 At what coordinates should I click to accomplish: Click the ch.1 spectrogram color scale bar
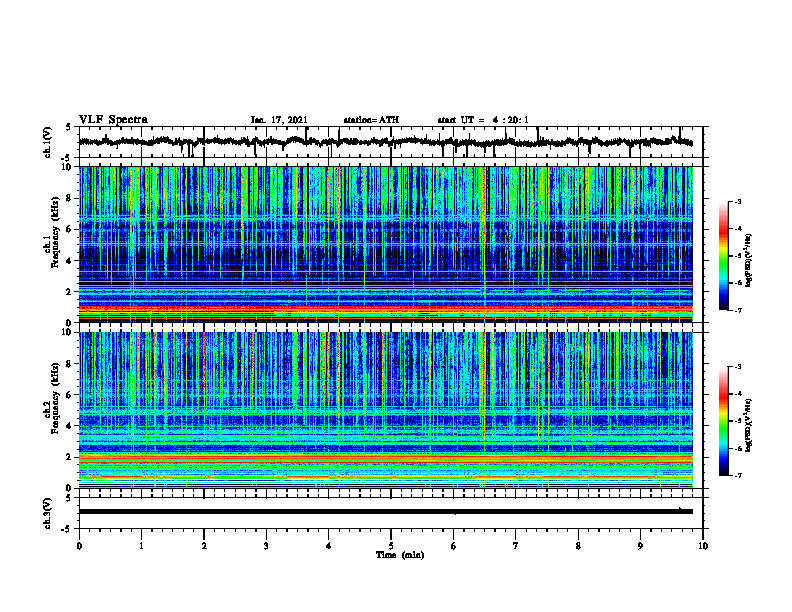point(723,256)
